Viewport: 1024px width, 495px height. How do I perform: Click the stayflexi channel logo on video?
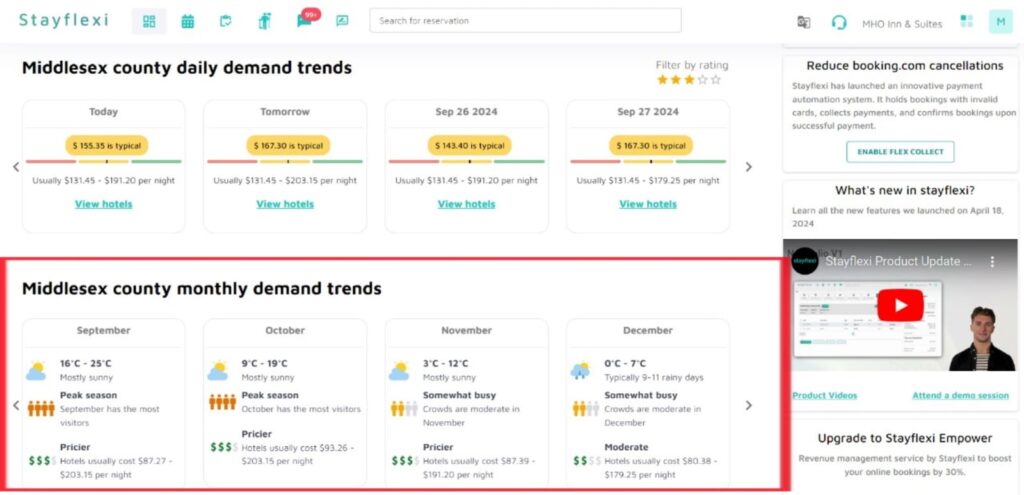805,261
